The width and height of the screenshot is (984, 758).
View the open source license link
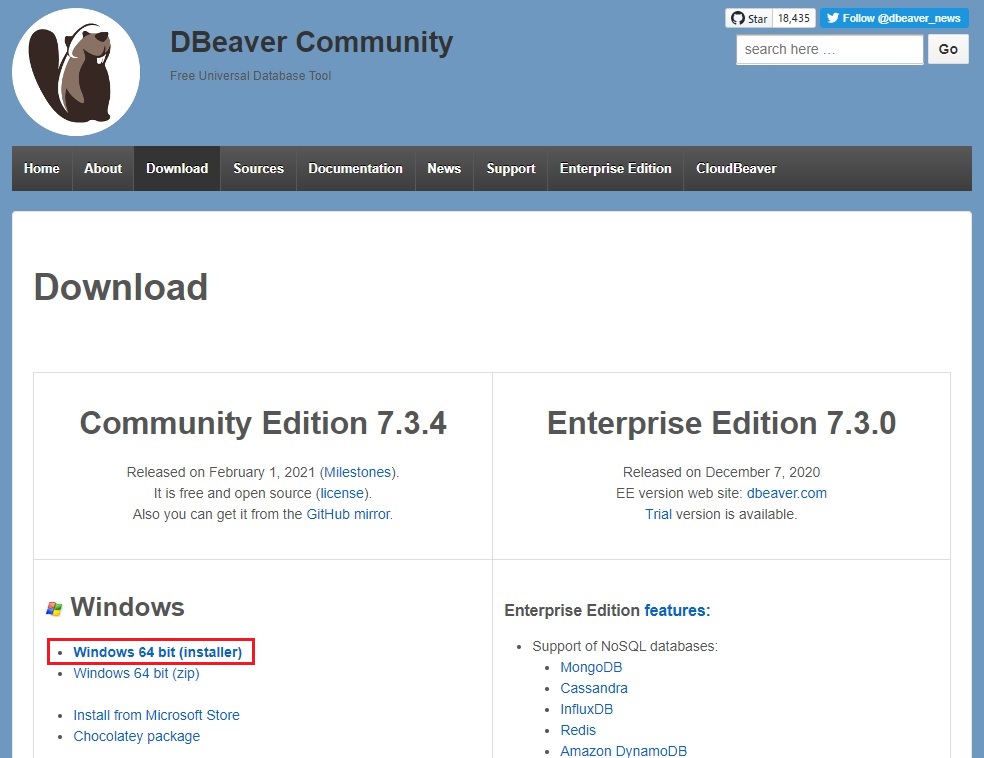[x=342, y=493]
